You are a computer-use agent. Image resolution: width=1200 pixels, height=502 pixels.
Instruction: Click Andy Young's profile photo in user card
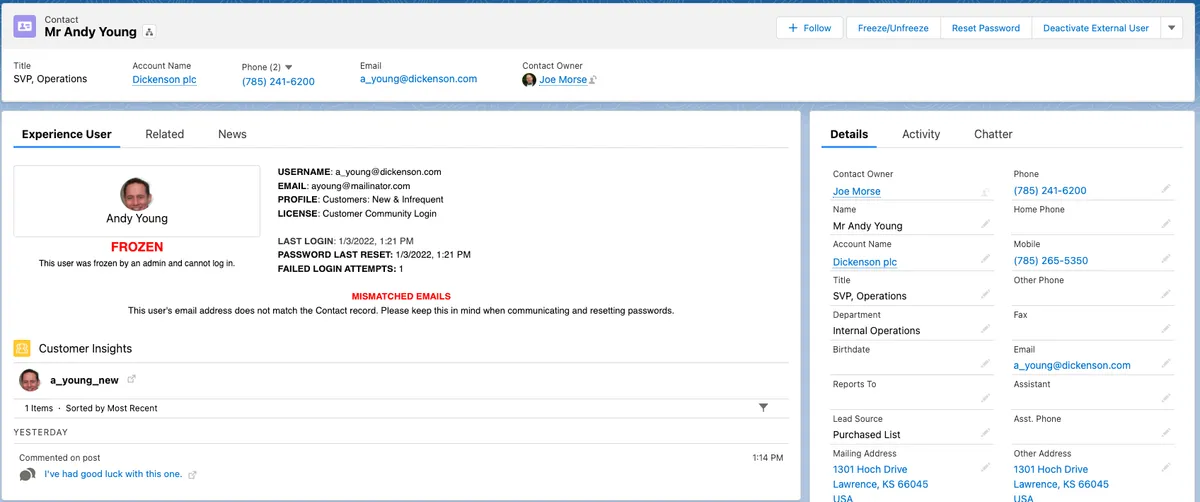pyautogui.click(x=137, y=194)
